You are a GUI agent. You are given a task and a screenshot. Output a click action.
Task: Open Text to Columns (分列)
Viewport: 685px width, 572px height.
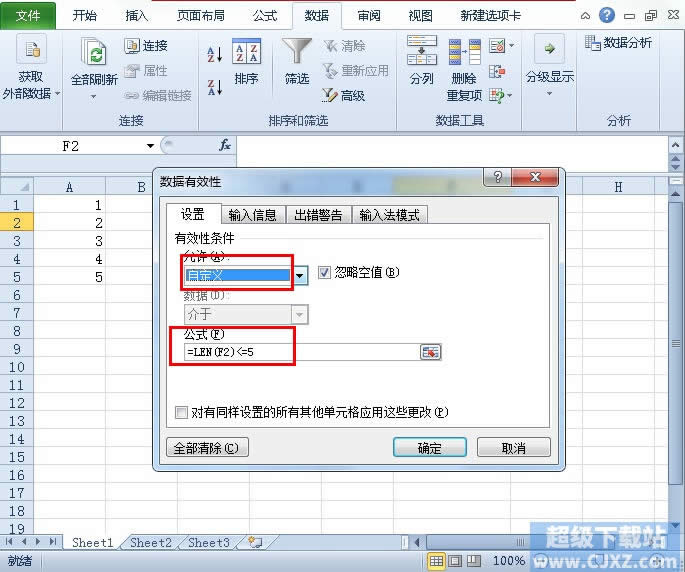(x=422, y=60)
